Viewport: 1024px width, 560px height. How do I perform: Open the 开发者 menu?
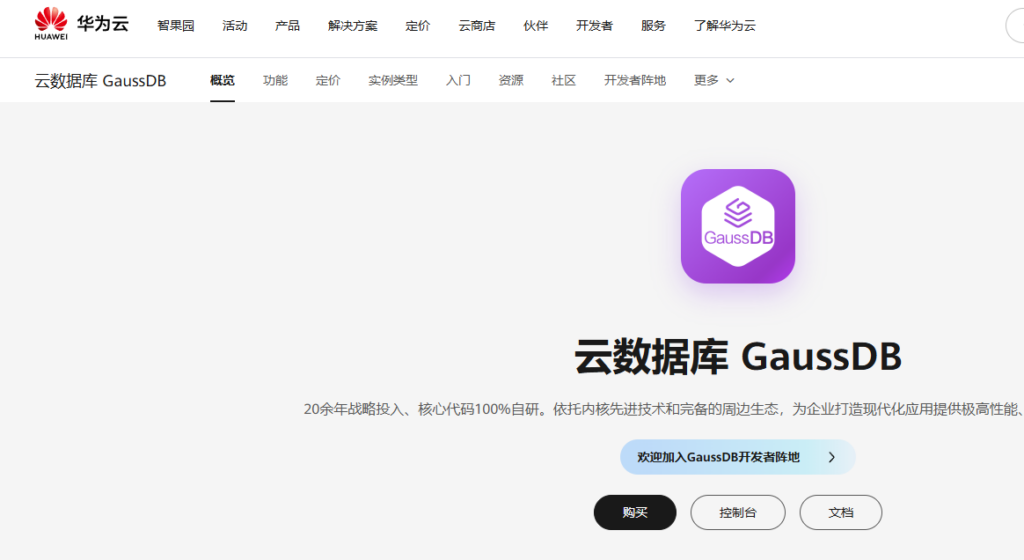pos(594,25)
